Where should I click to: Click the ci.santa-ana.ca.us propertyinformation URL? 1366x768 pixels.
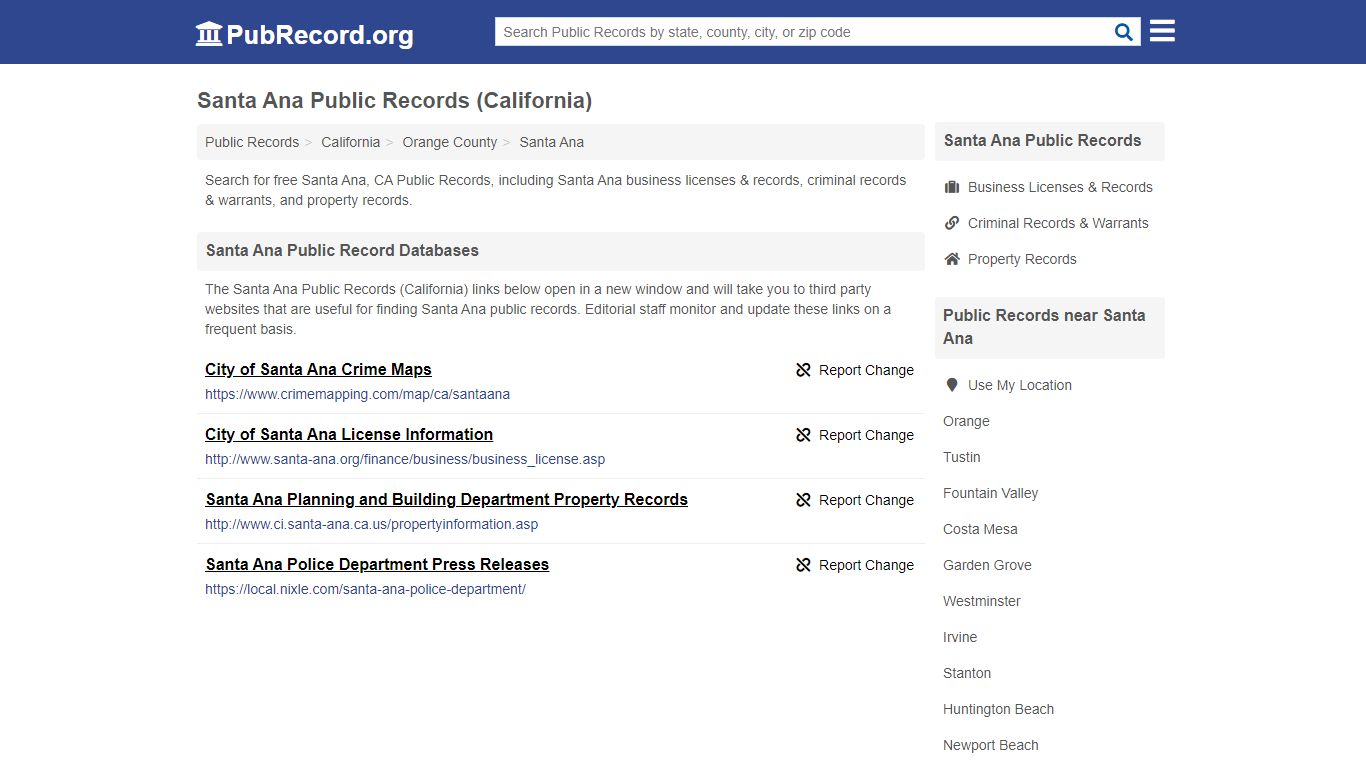tap(372, 524)
